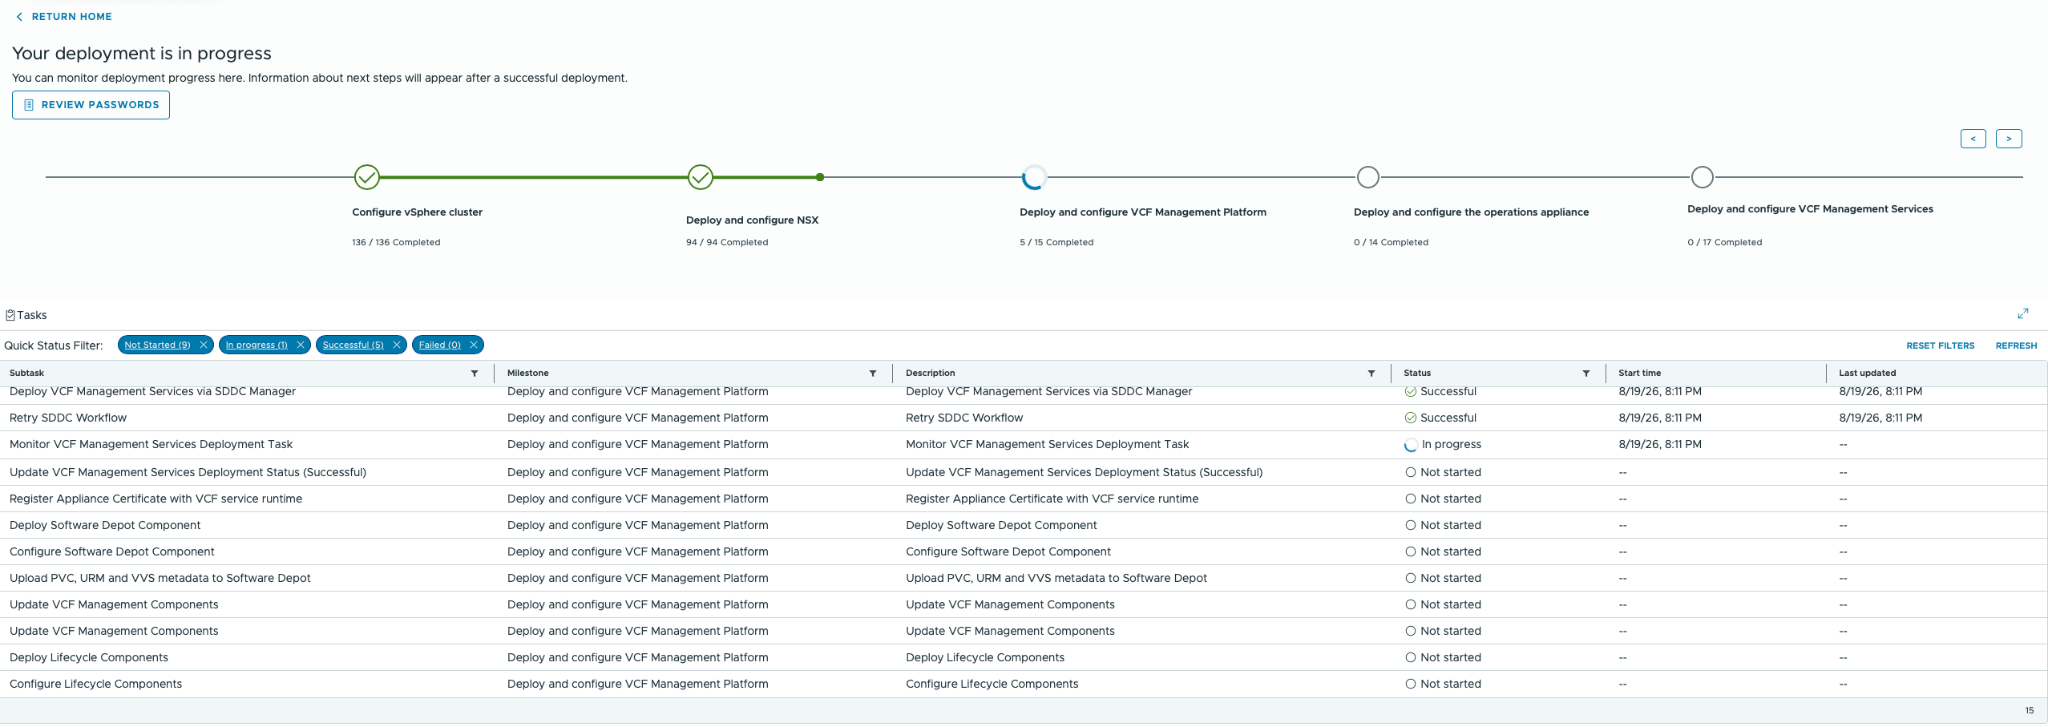Click Not started status of Deploy Software Depot Component
2048x727 pixels.
(x=1443, y=525)
